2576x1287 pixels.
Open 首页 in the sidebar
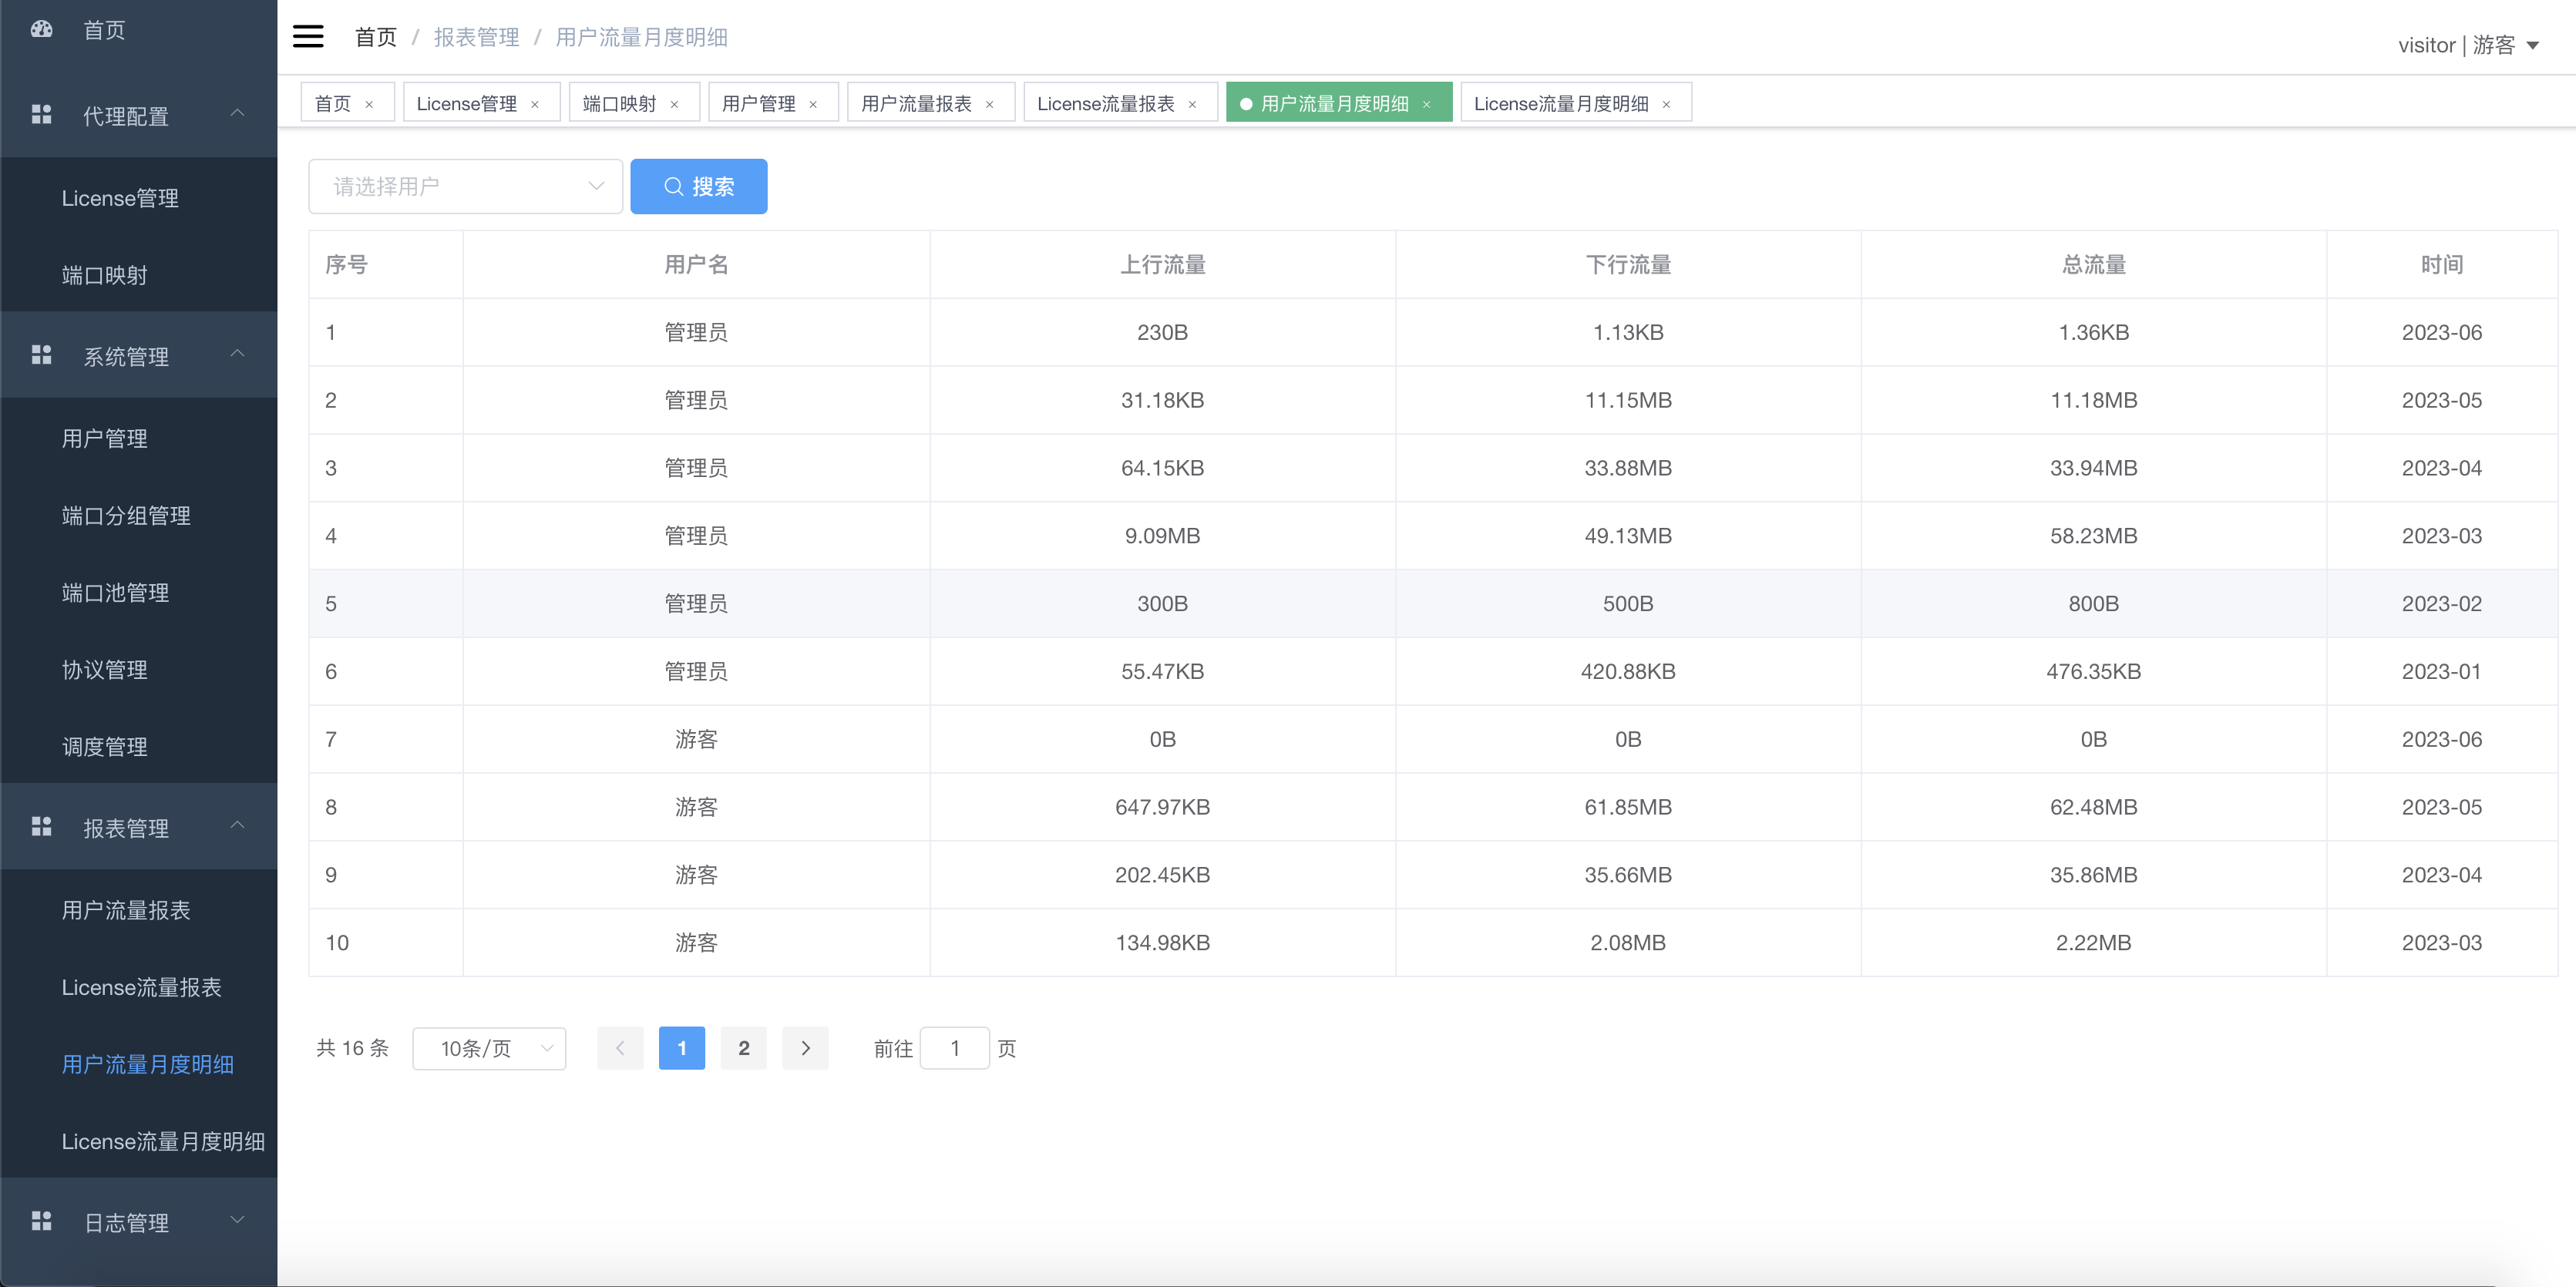tap(139, 30)
